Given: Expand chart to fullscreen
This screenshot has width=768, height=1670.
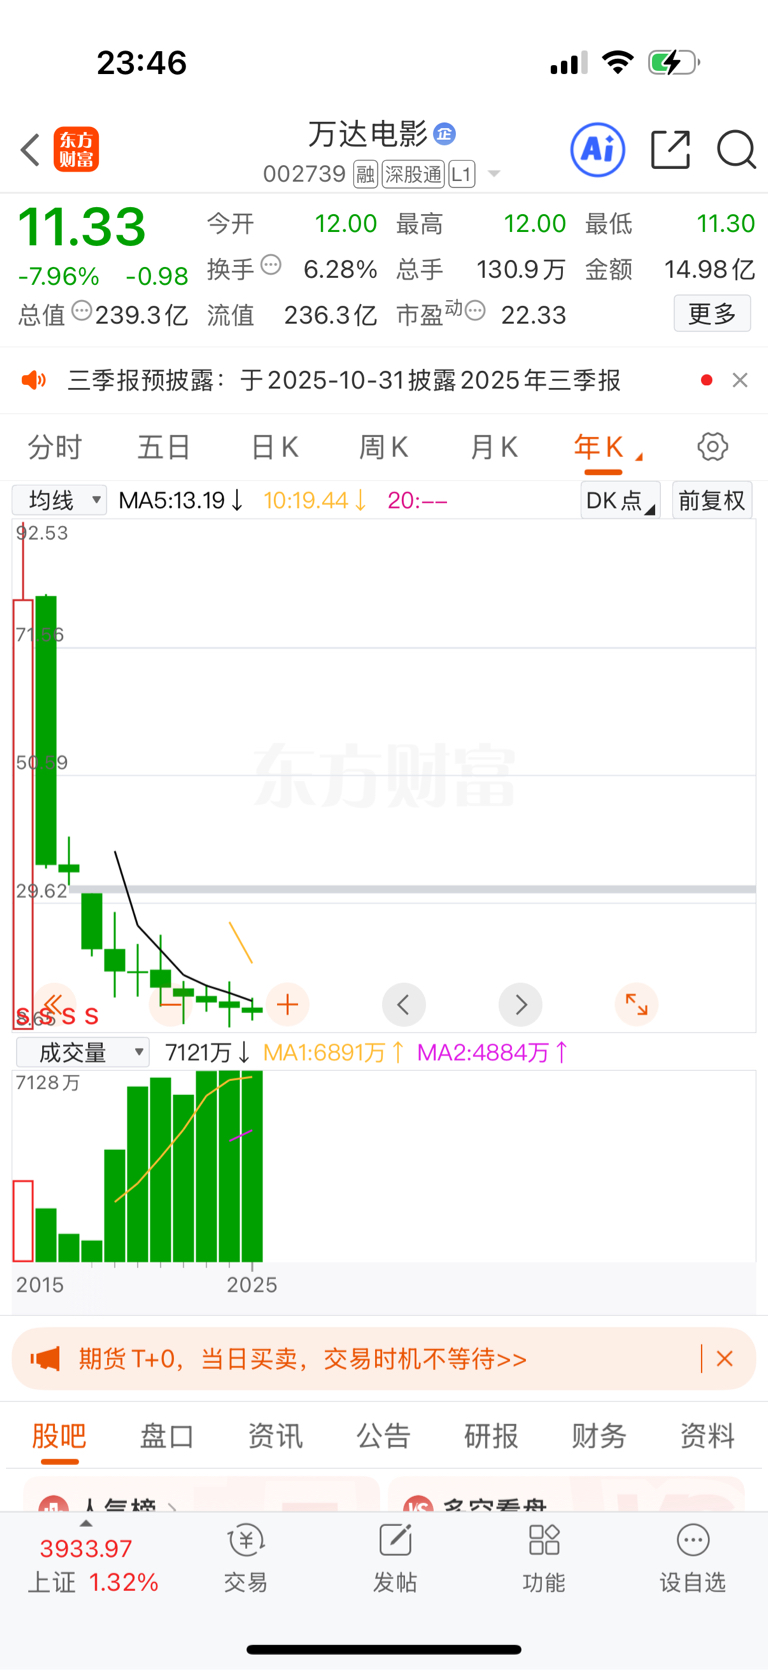Looking at the screenshot, I should 636,1004.
